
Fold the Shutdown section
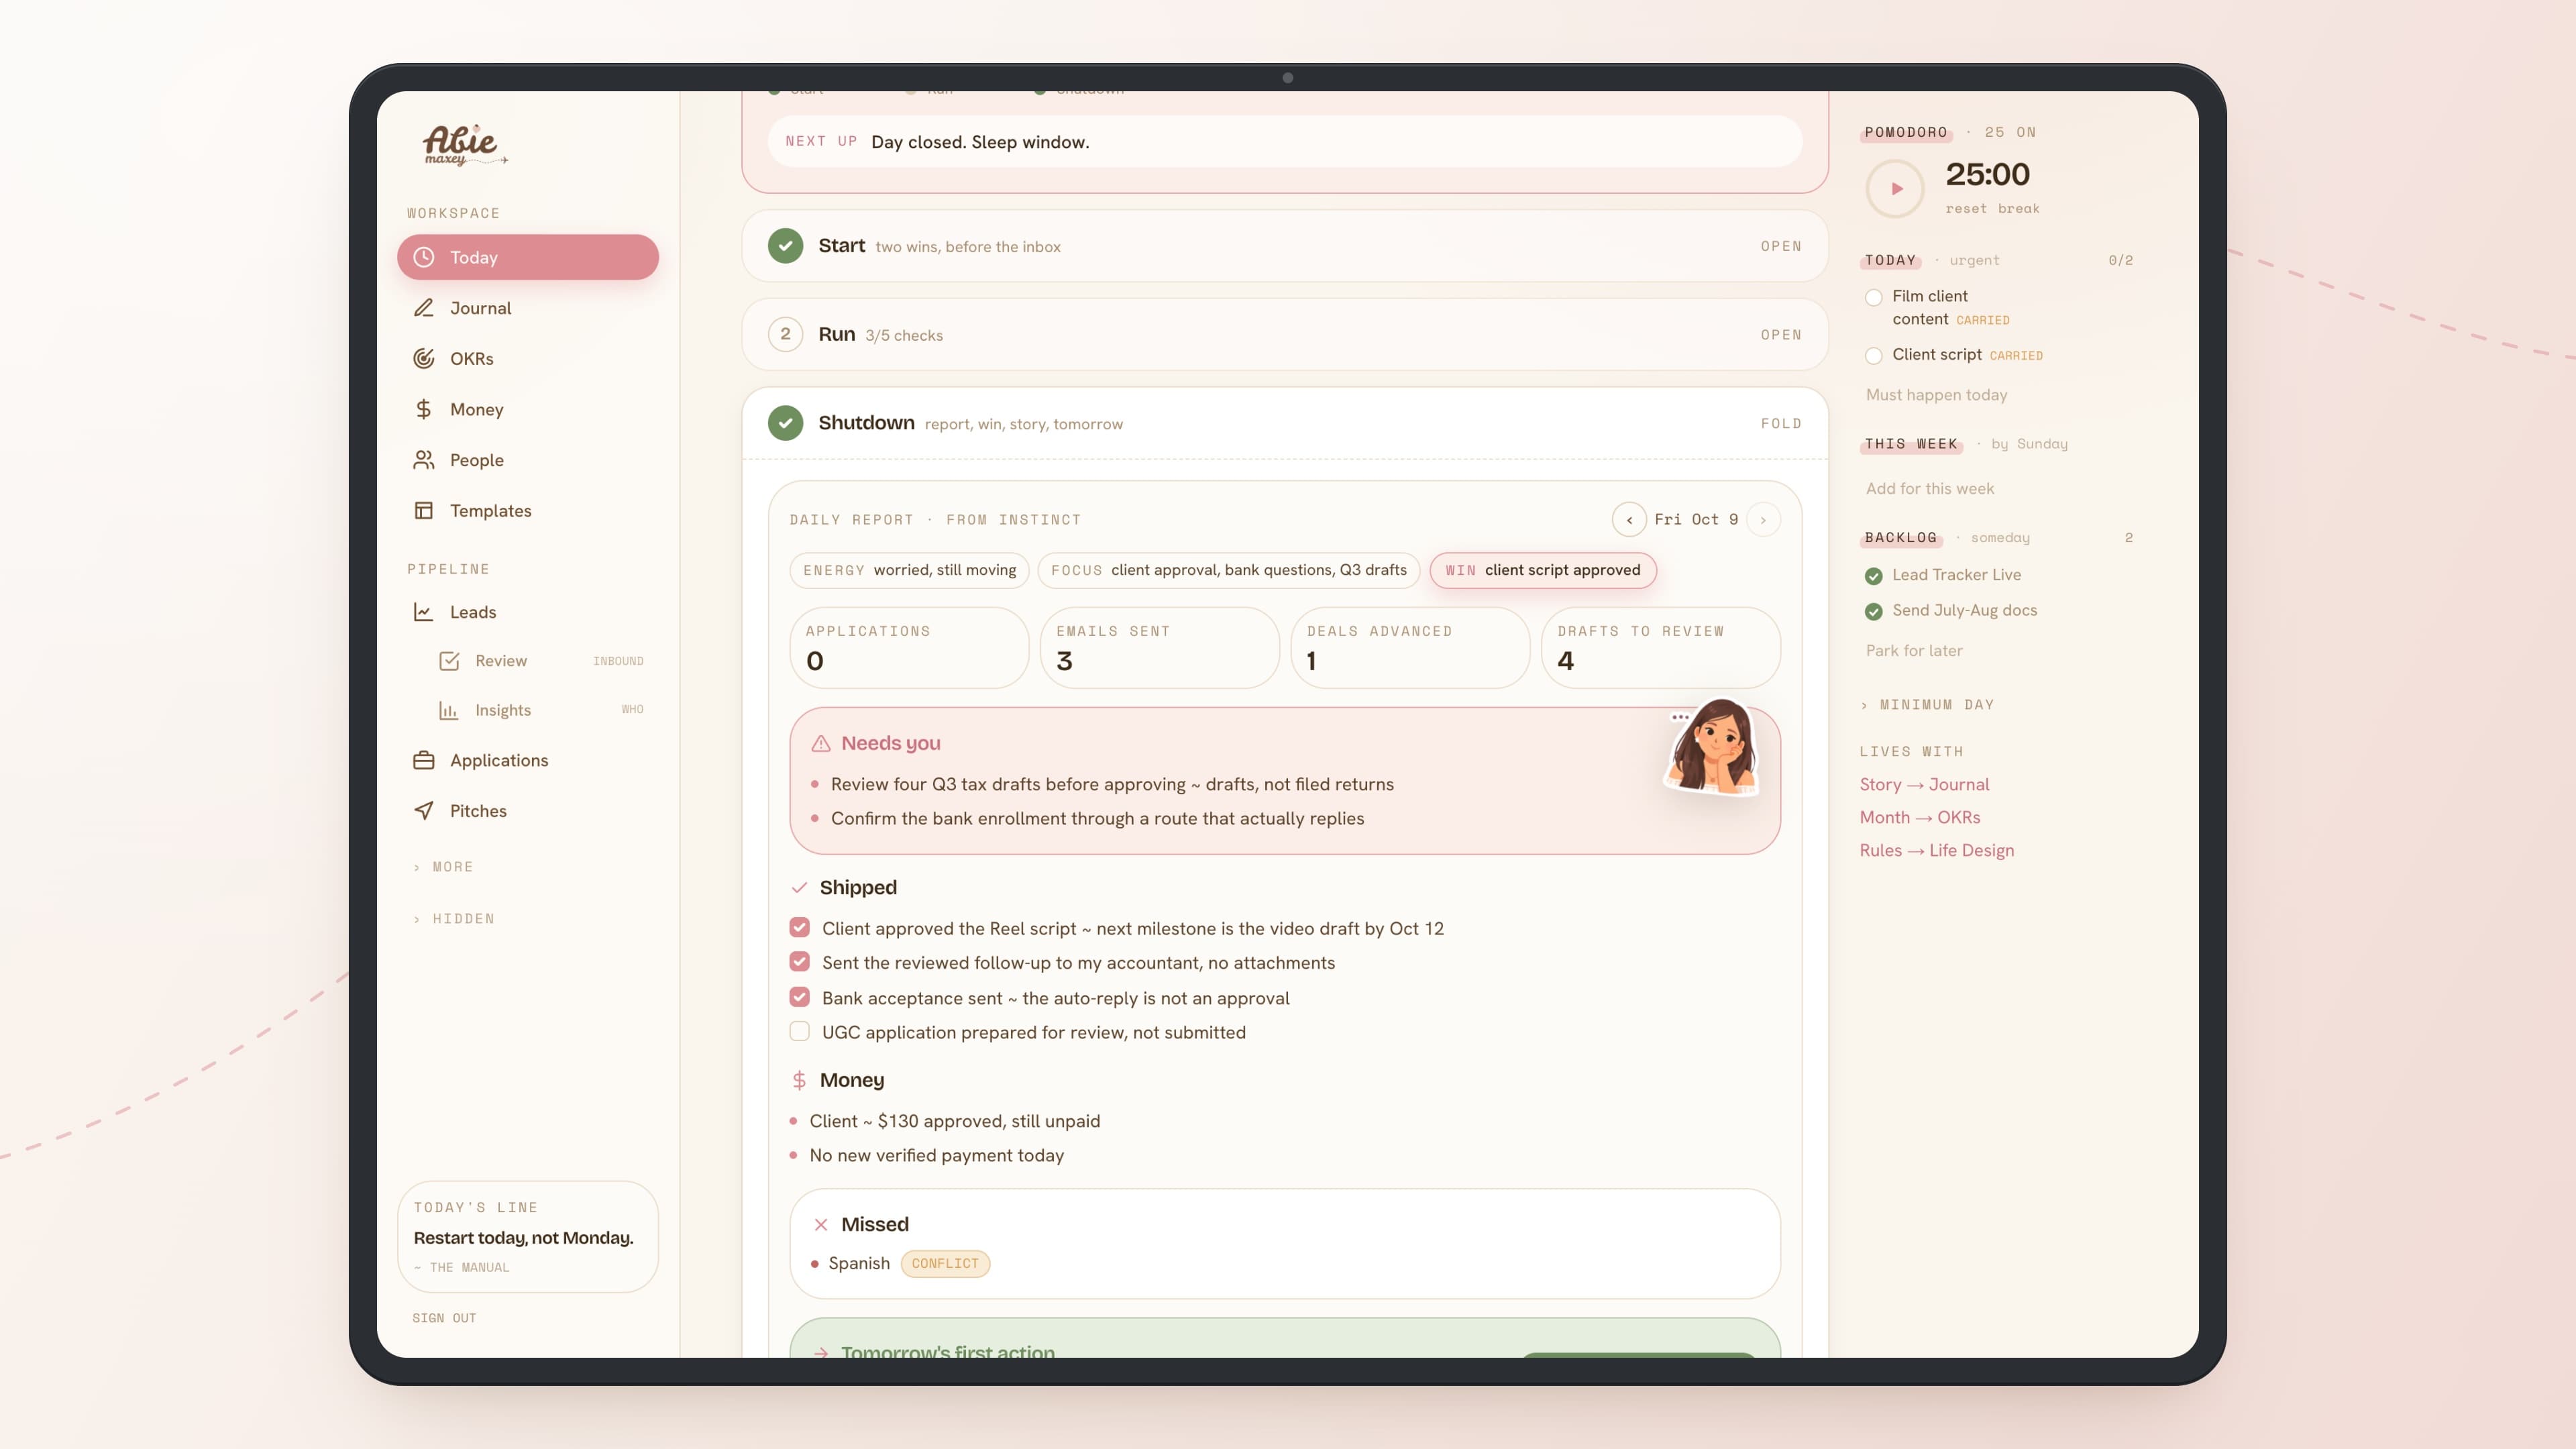1781,424
